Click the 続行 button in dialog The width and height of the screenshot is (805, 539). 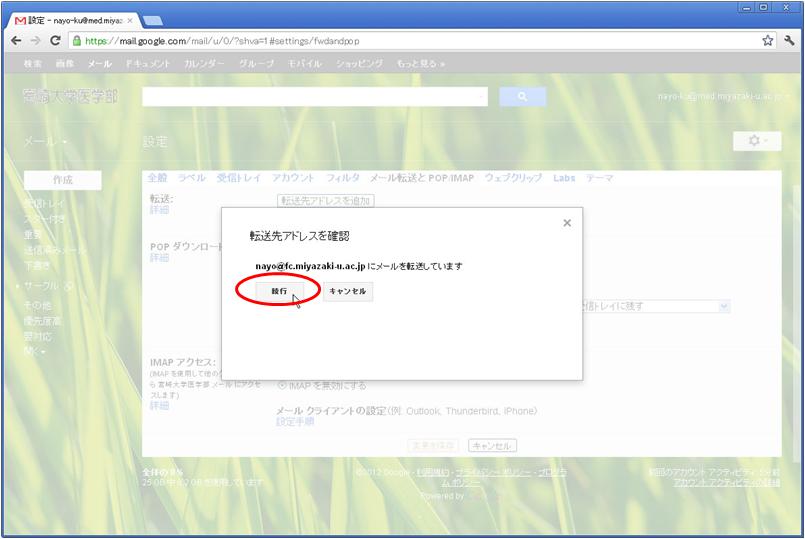click(x=278, y=291)
